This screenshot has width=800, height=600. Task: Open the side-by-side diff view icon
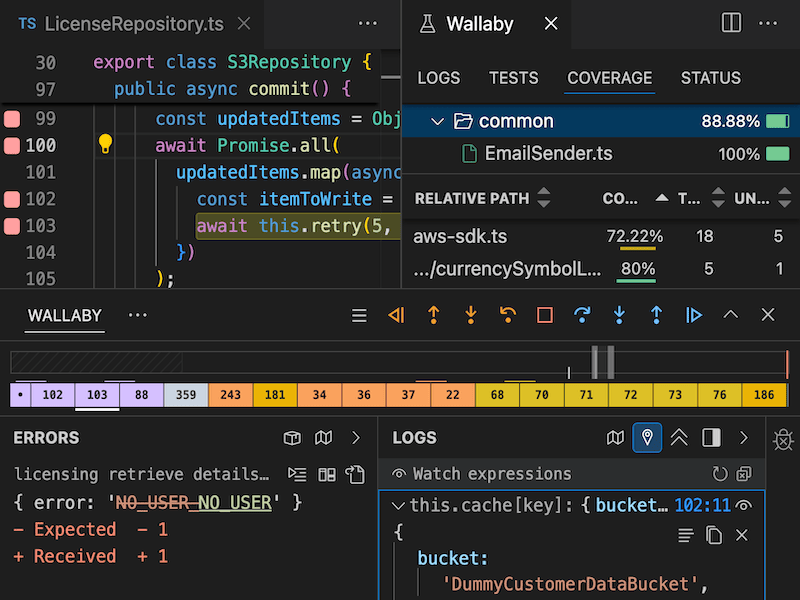click(x=327, y=475)
